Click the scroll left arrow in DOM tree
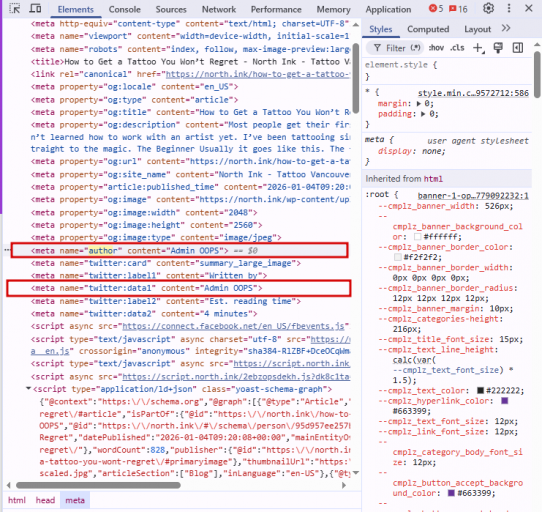The height and width of the screenshot is (512, 542). [9, 485]
